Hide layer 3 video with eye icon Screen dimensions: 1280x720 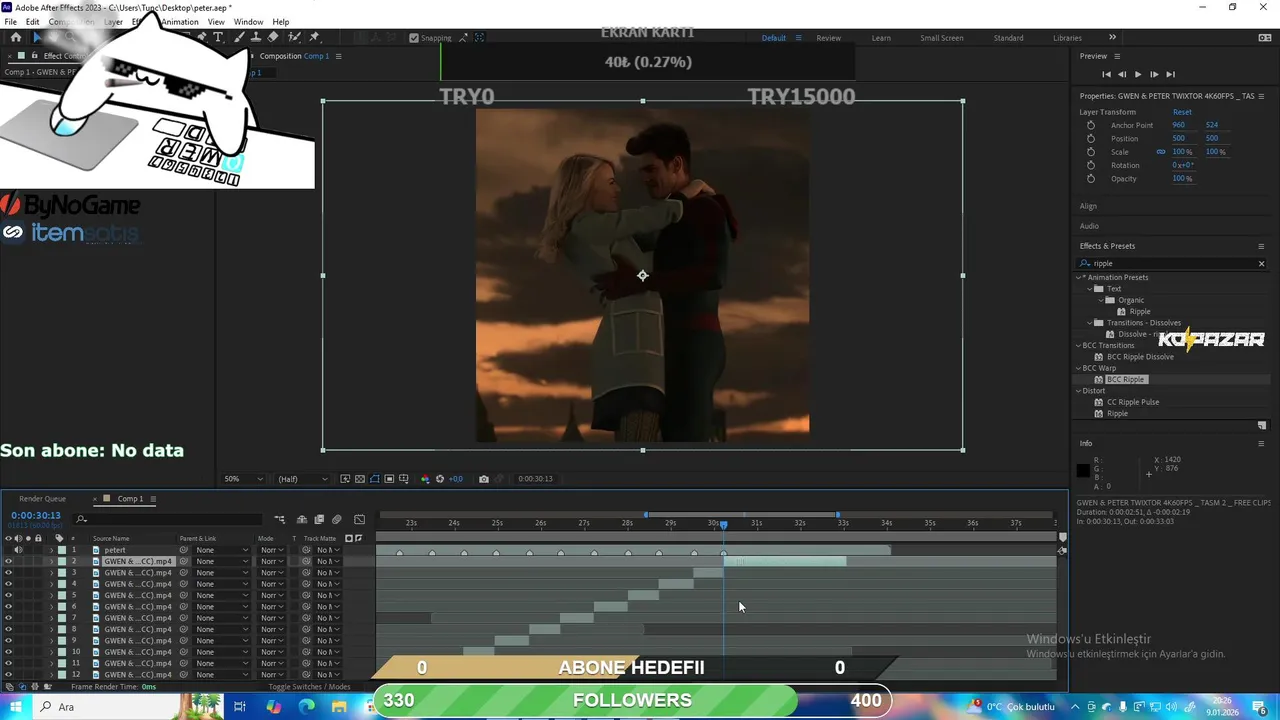8,573
